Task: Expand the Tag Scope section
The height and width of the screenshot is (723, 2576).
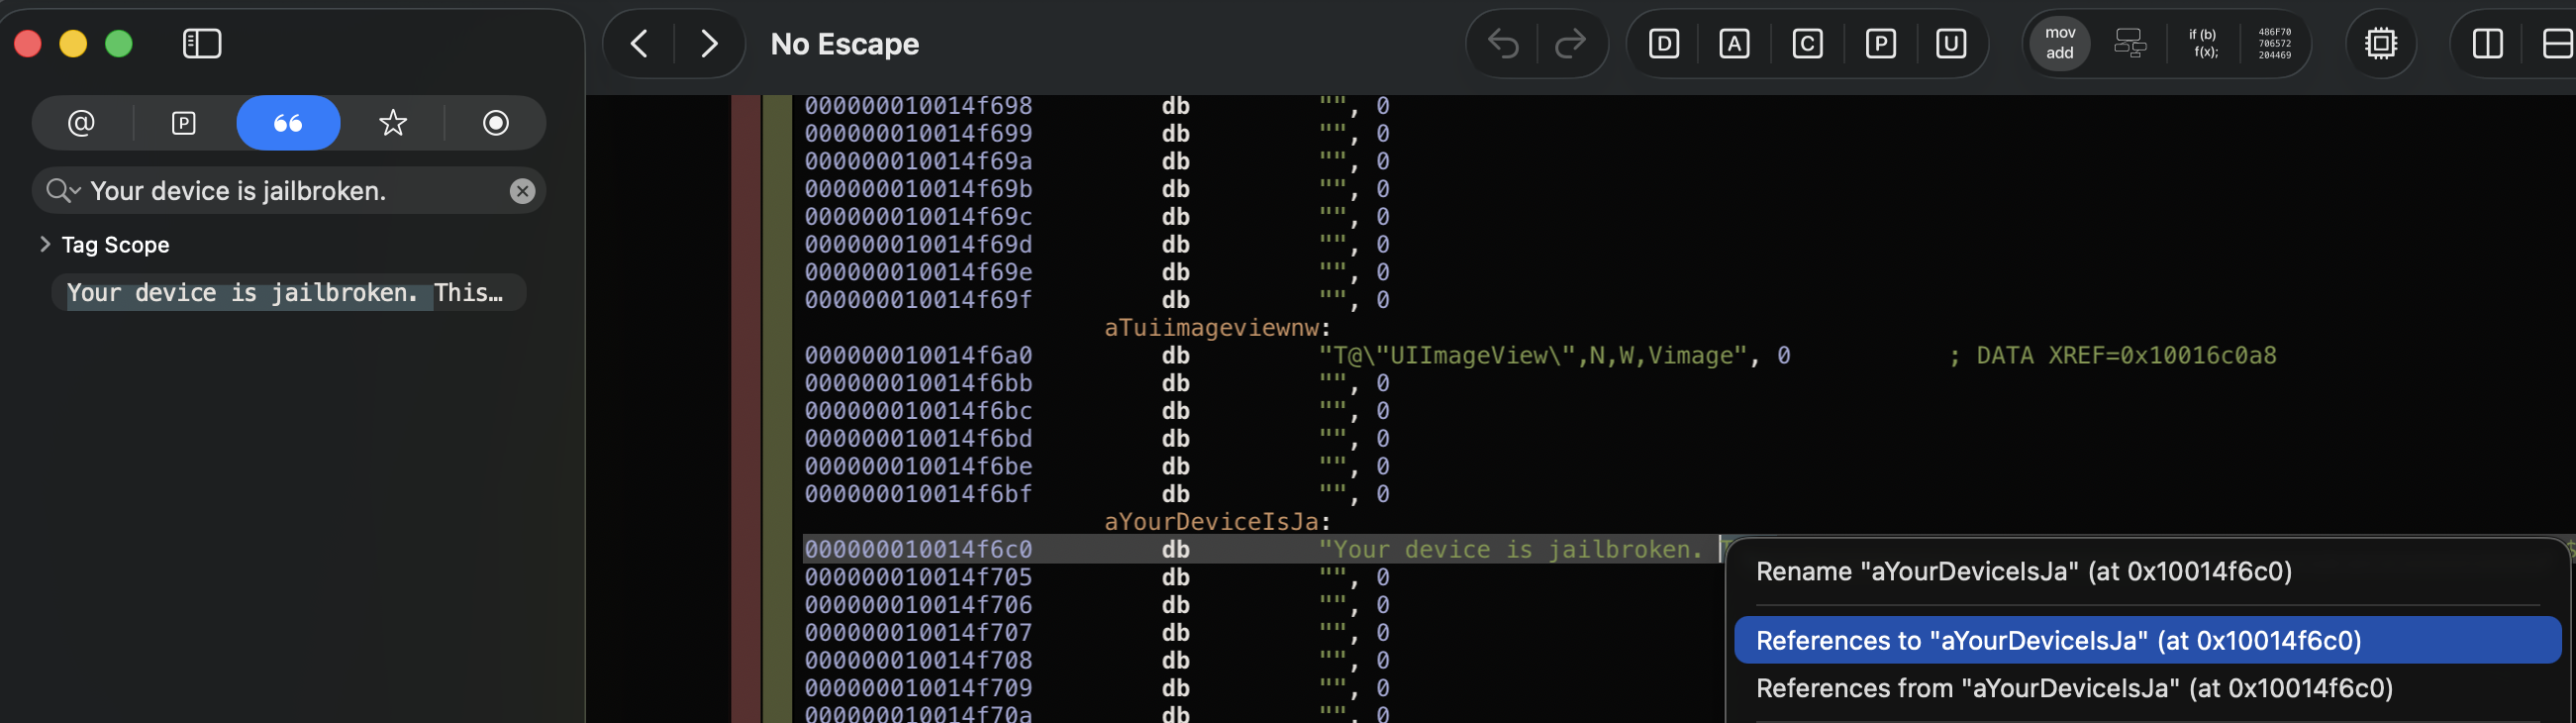Action: point(44,245)
